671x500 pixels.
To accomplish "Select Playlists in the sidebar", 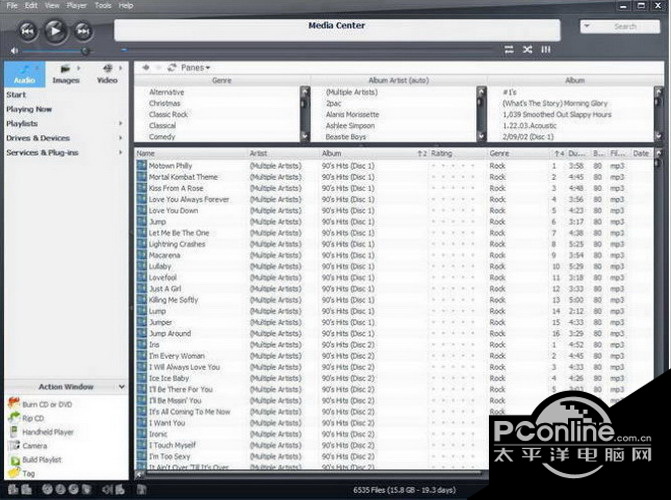I will pyautogui.click(x=22, y=124).
